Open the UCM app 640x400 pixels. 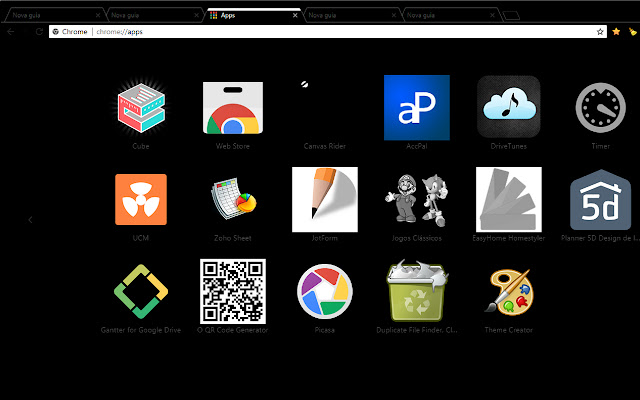pos(141,200)
